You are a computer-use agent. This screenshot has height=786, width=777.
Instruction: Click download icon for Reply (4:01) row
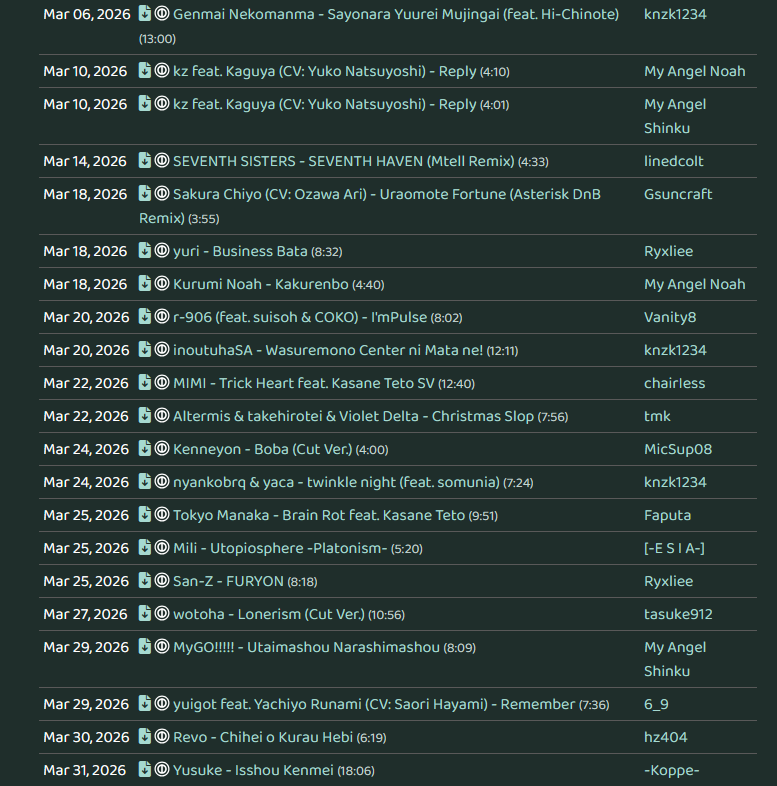(x=144, y=104)
